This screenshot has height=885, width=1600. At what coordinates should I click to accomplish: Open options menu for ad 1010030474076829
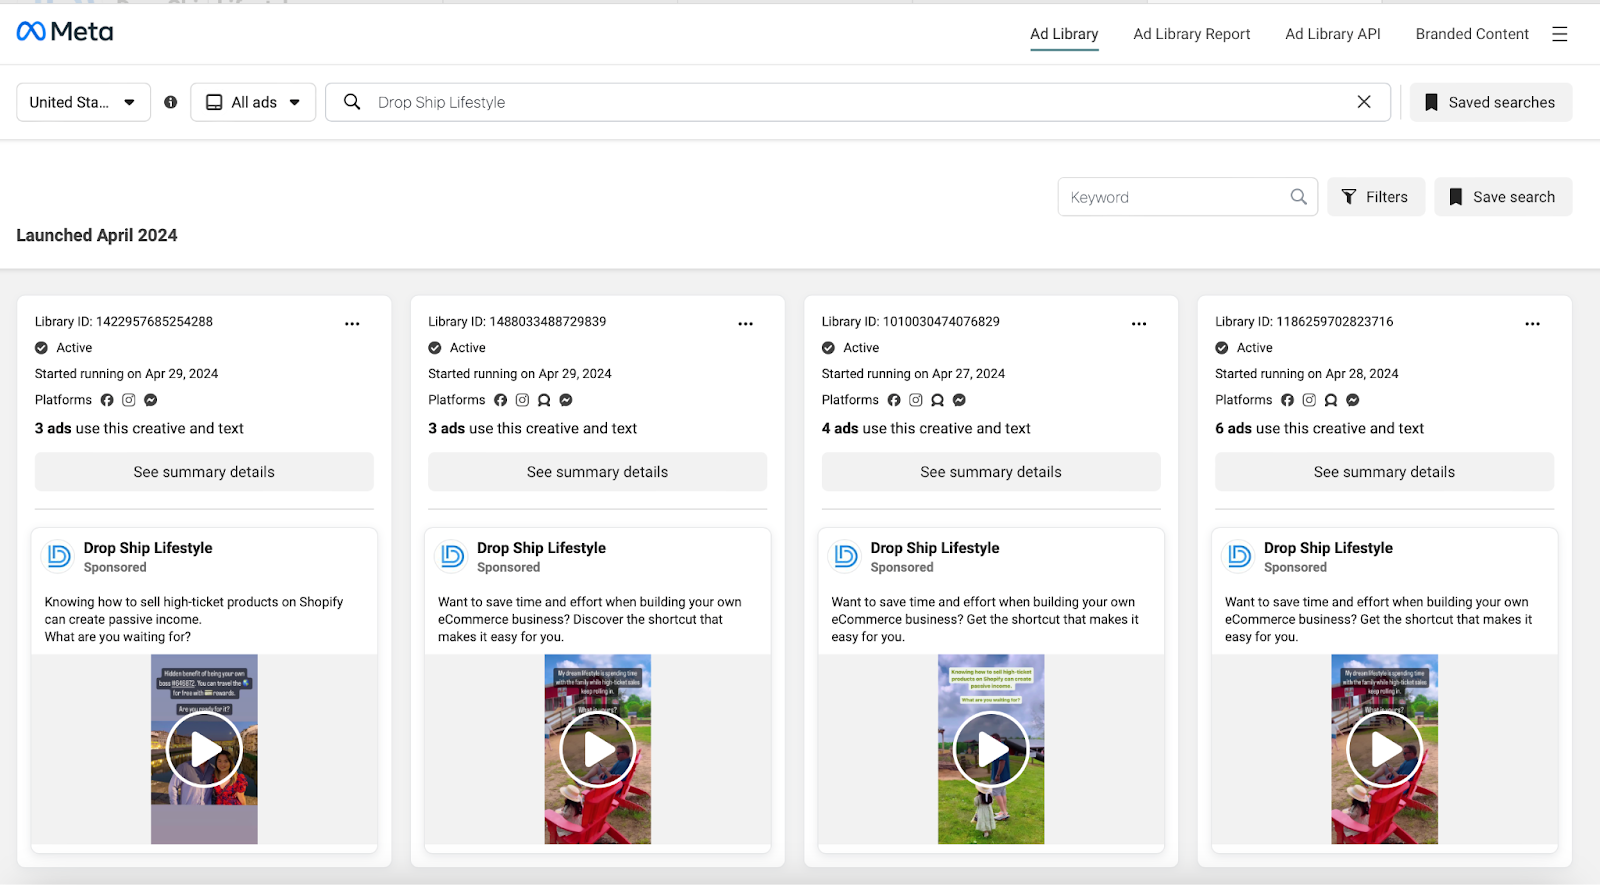point(1139,324)
